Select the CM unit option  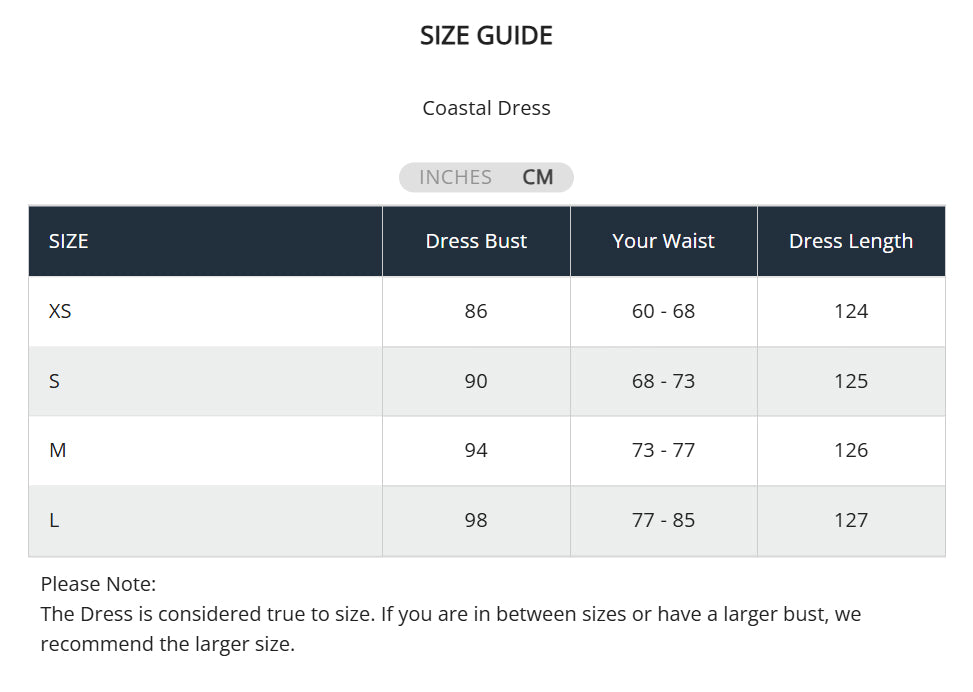(x=537, y=177)
